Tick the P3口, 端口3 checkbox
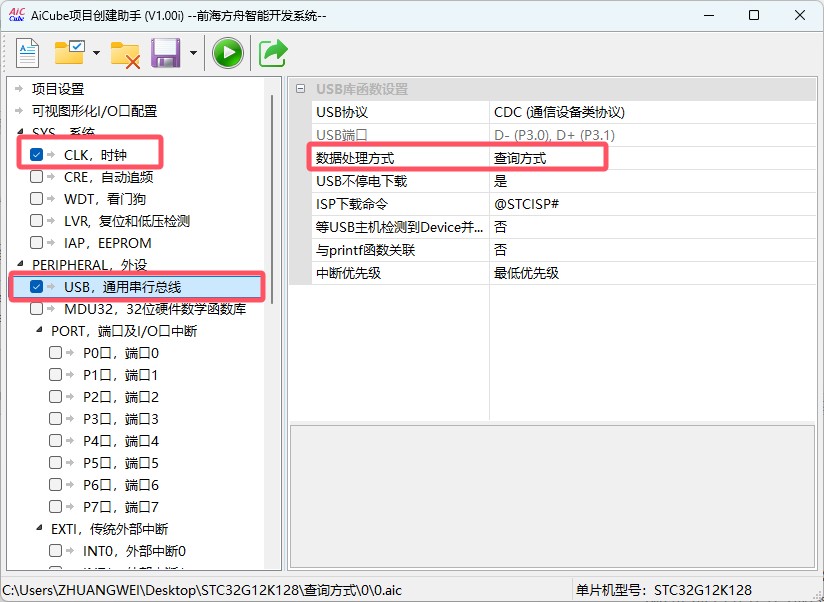Image resolution: width=824 pixels, height=602 pixels. (55, 419)
